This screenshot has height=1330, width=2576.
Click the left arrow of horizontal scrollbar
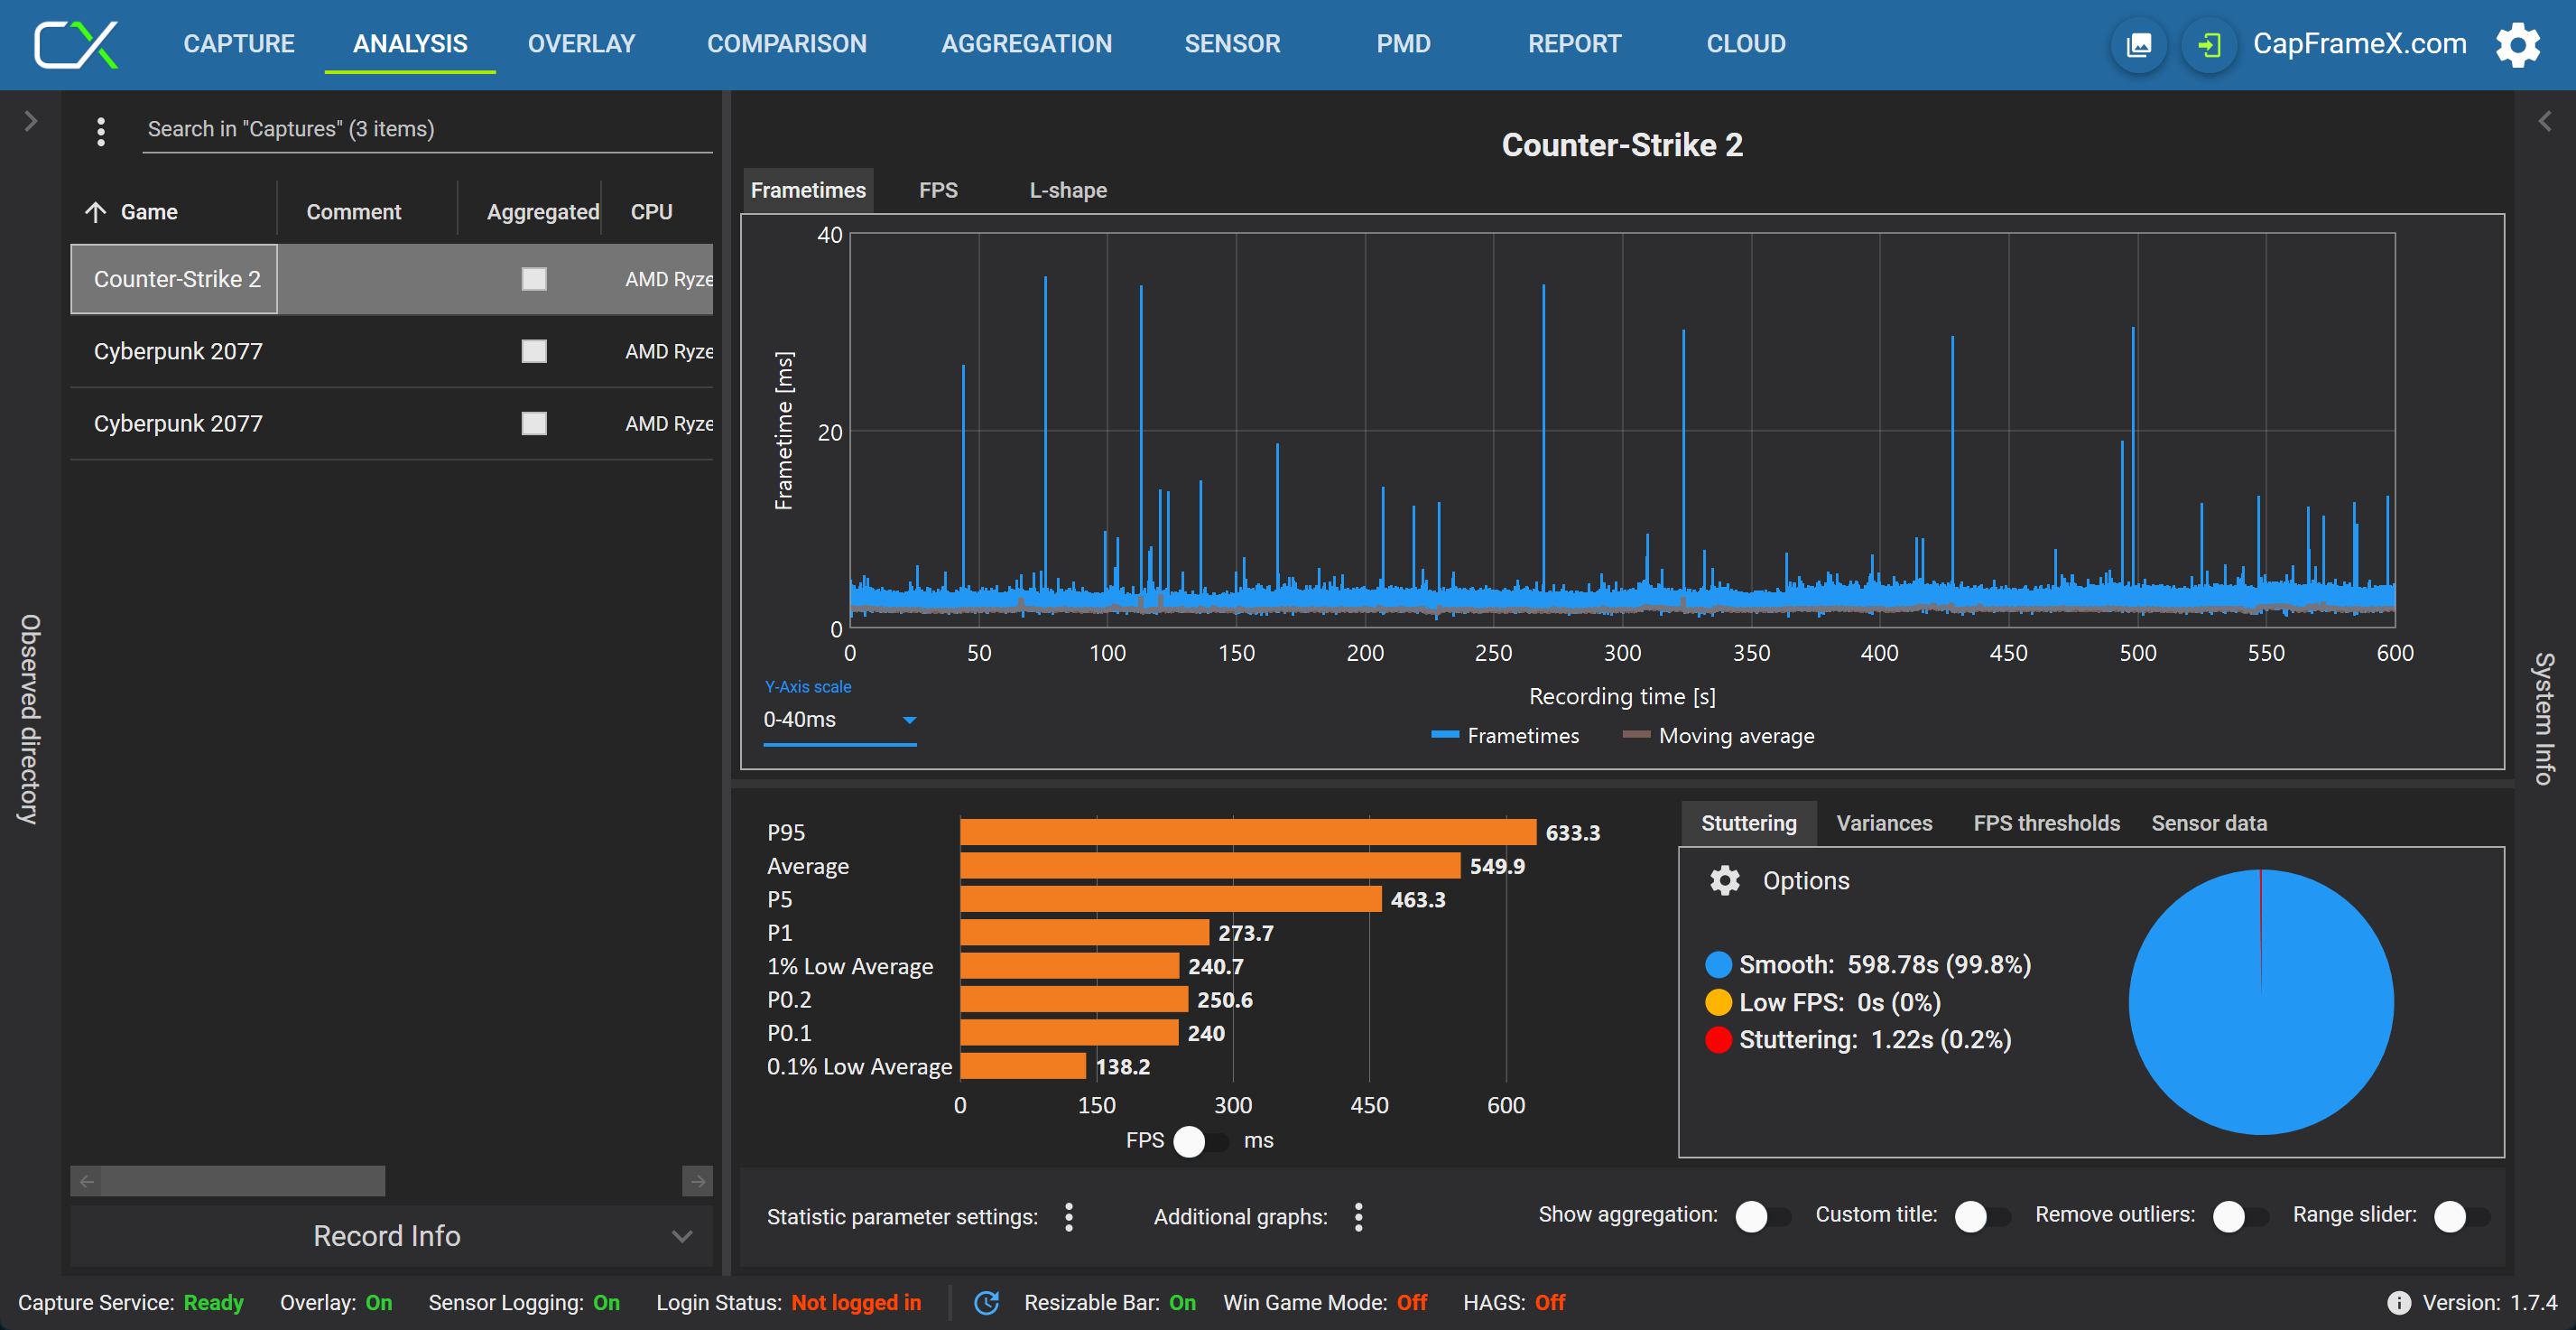(x=87, y=1181)
